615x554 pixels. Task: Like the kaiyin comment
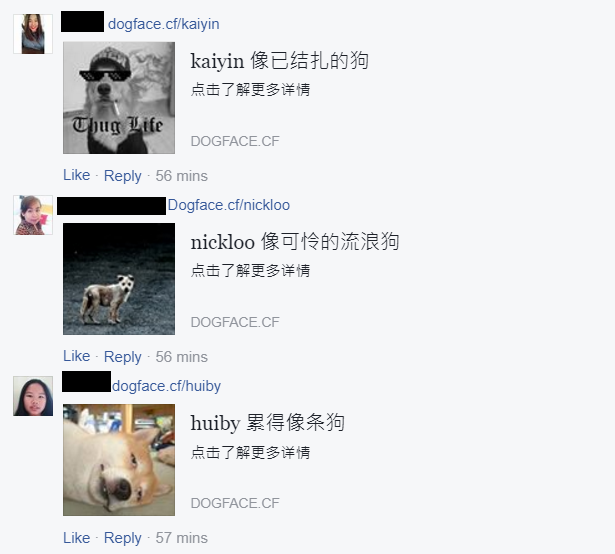pos(76,175)
